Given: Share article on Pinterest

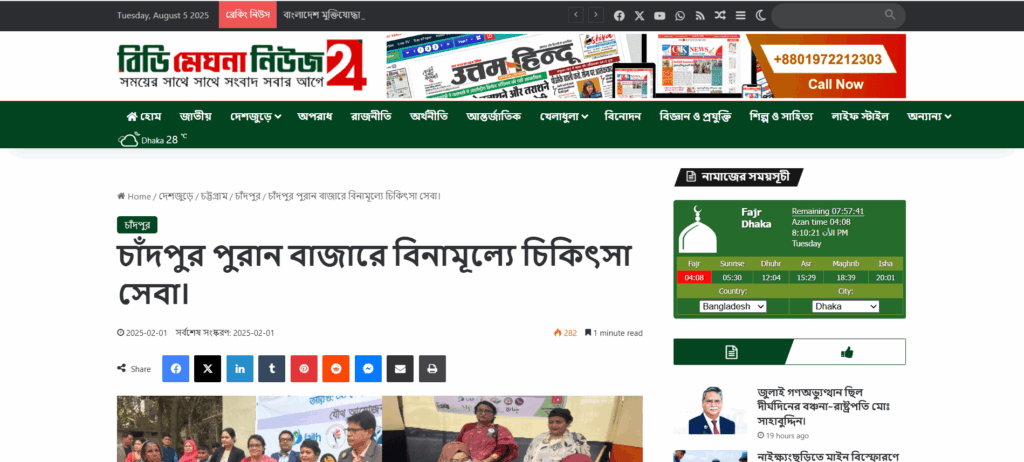Looking at the screenshot, I should click(304, 369).
